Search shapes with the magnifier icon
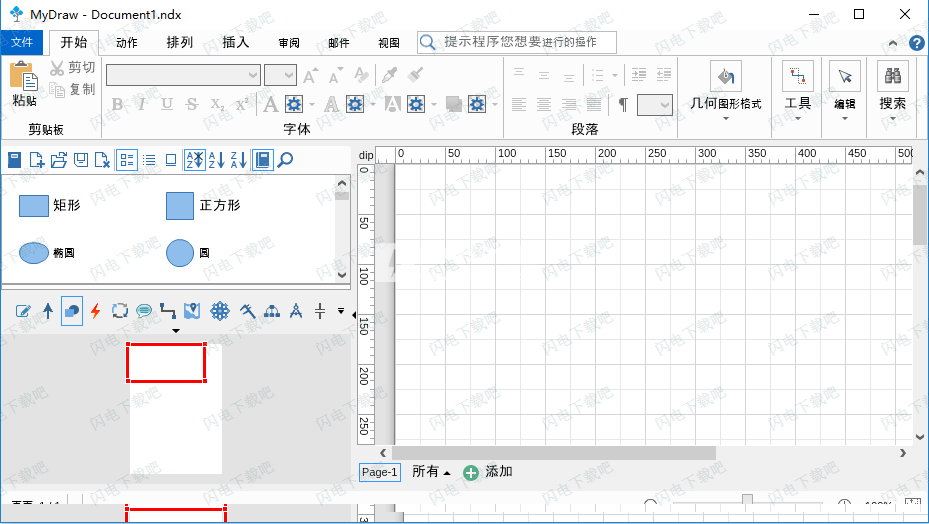 285,160
